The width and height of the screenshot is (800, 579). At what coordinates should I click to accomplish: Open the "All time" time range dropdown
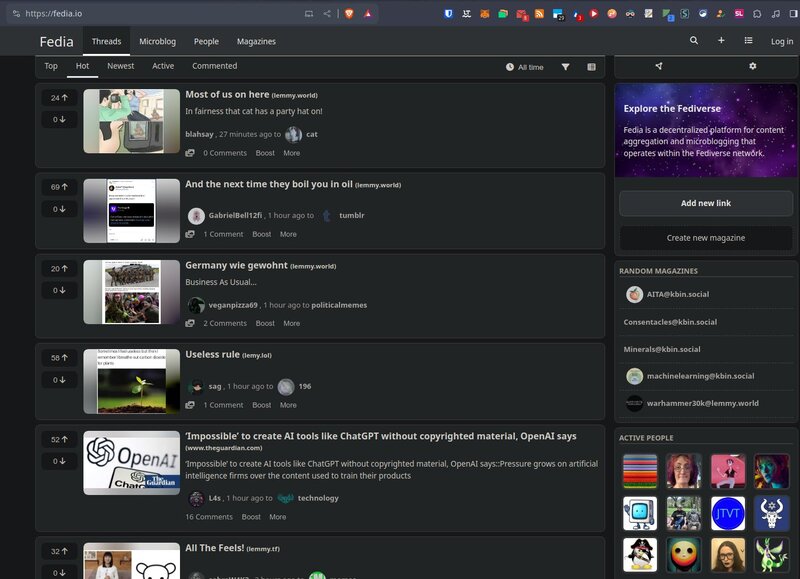(525, 67)
